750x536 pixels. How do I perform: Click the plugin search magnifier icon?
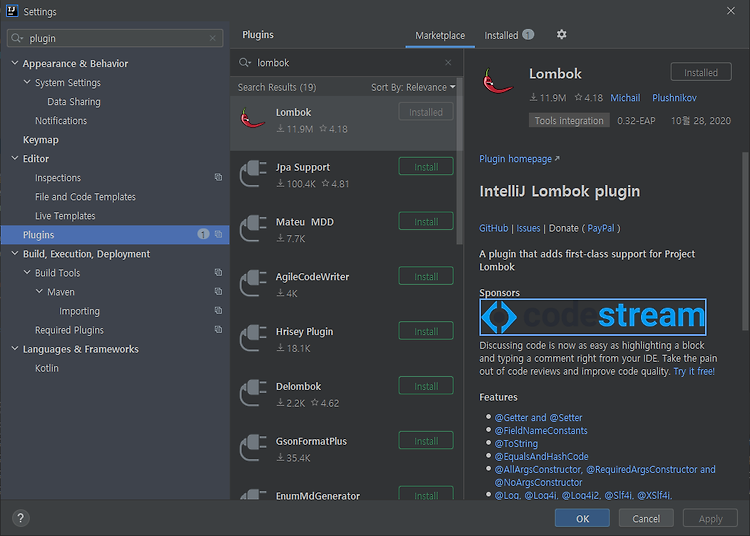tap(245, 63)
